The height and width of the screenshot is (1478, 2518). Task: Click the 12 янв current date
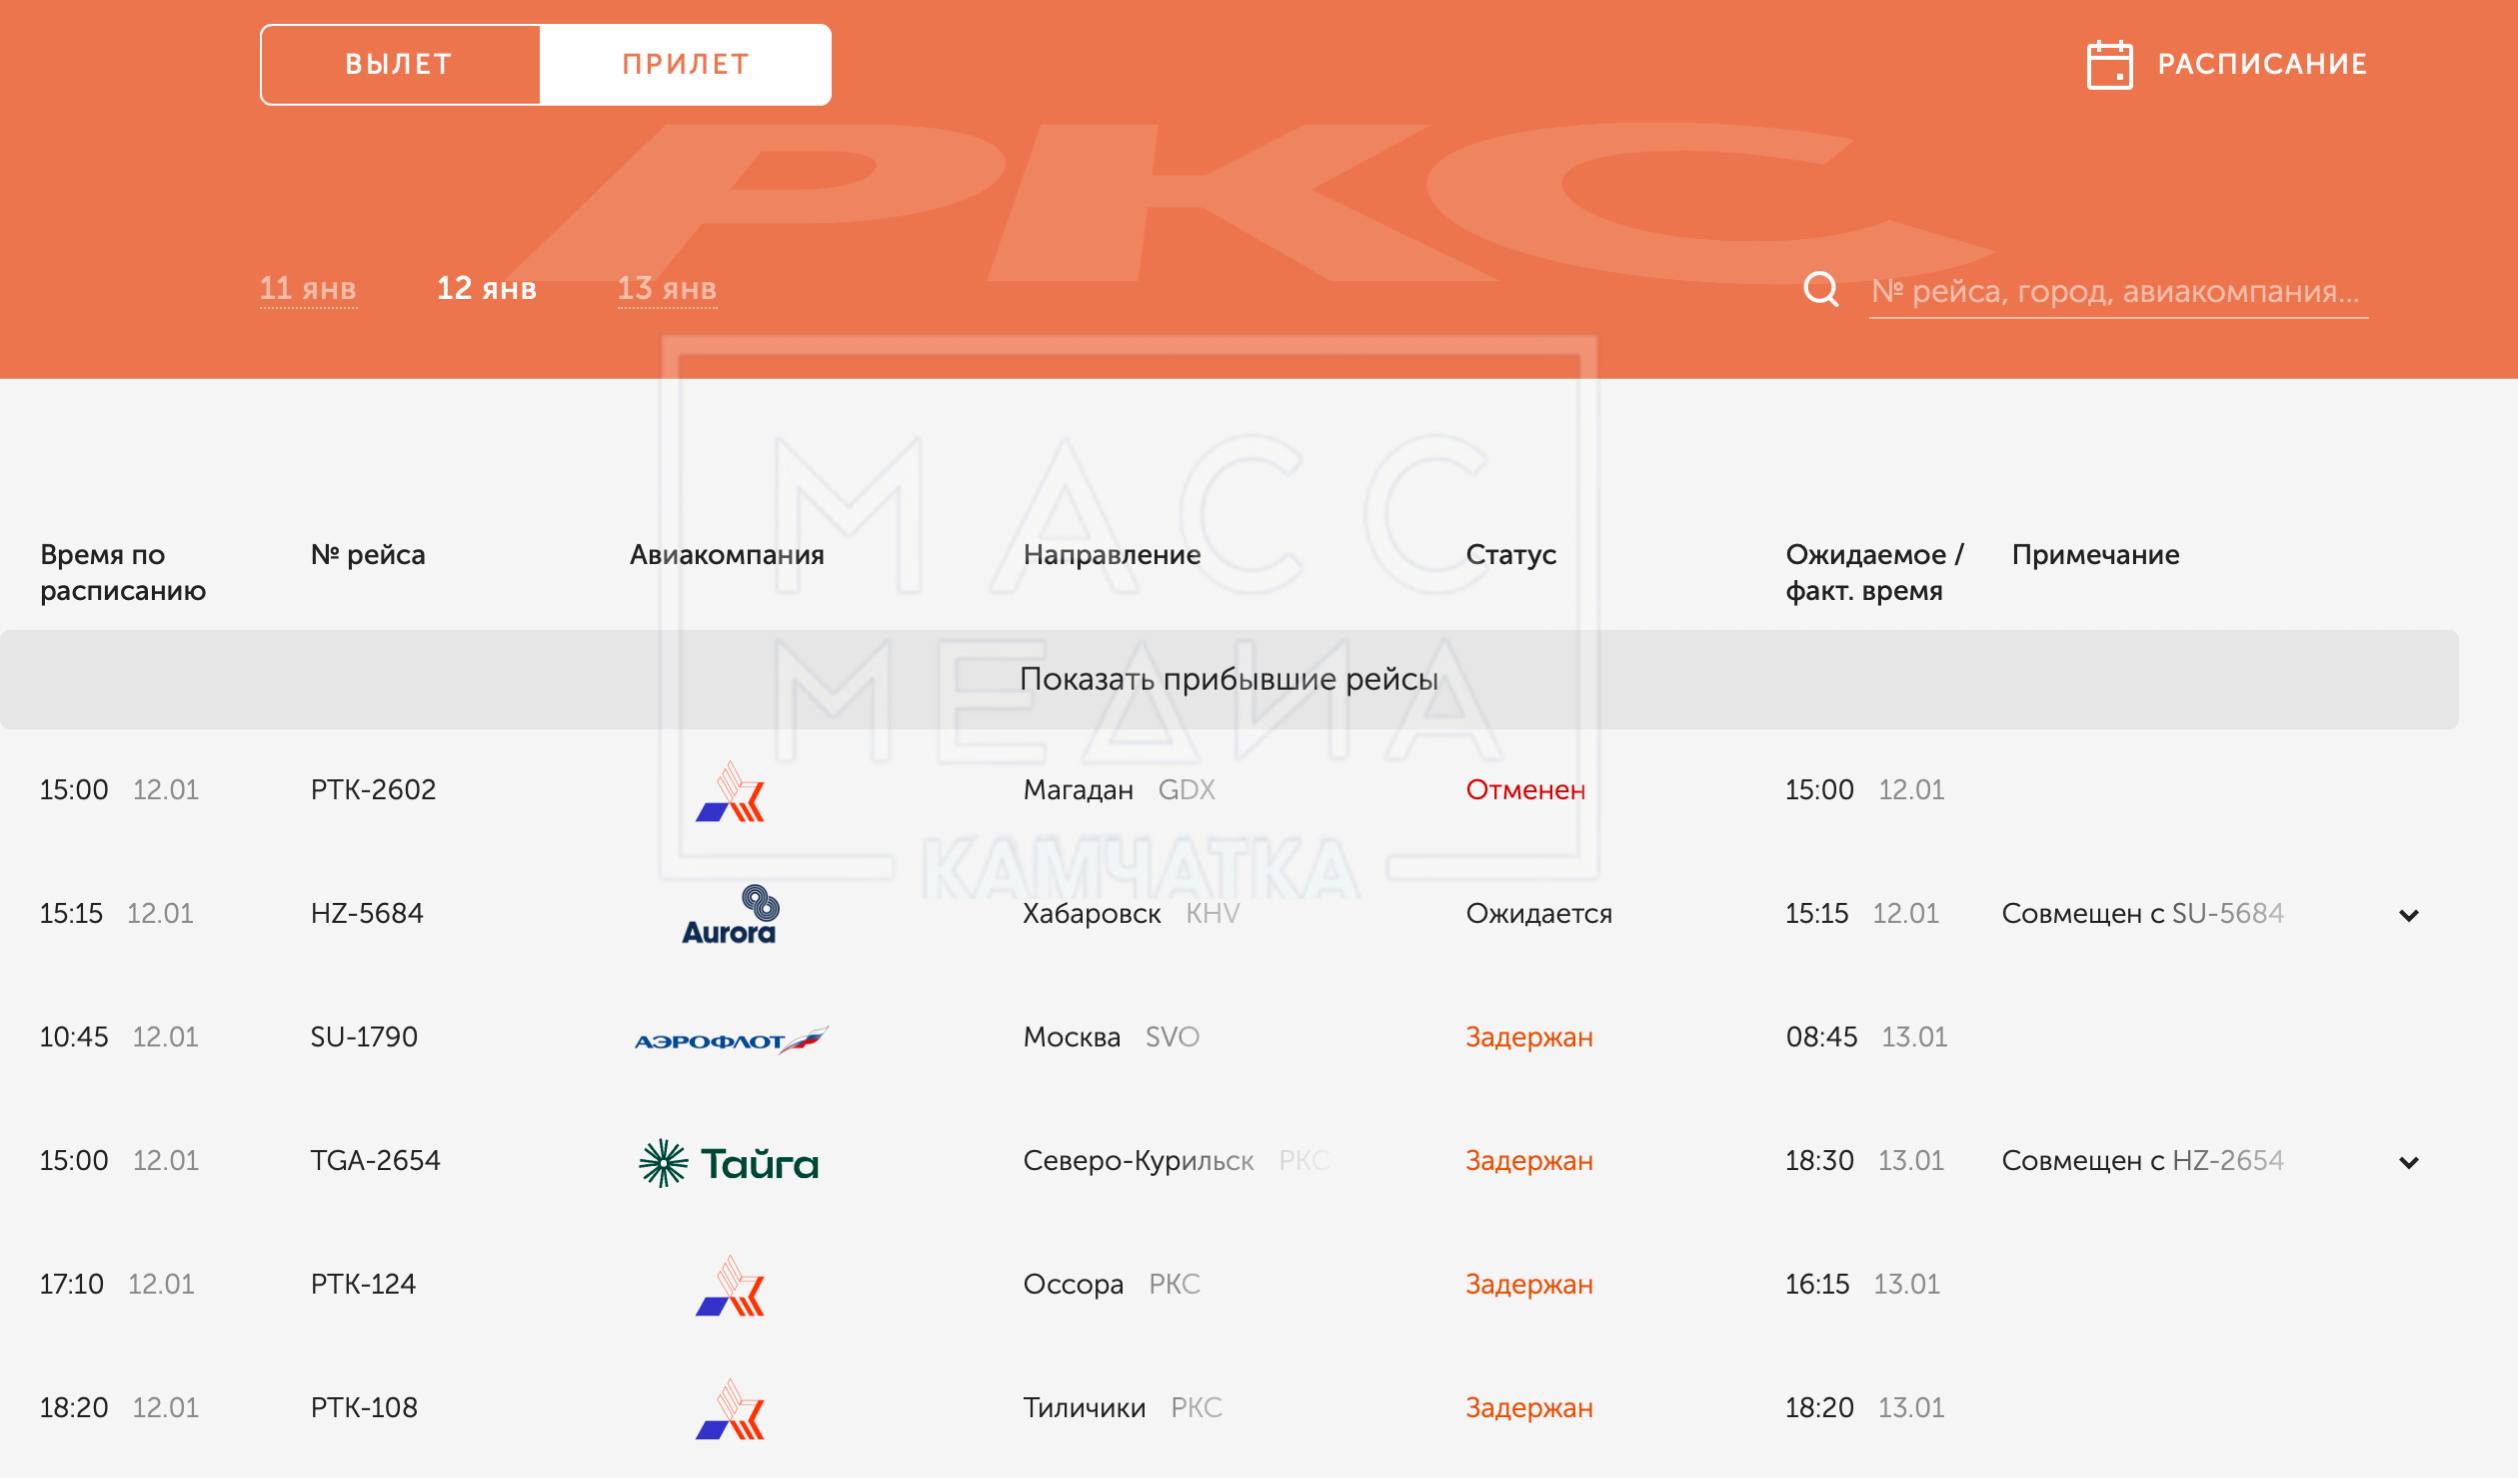(x=487, y=289)
